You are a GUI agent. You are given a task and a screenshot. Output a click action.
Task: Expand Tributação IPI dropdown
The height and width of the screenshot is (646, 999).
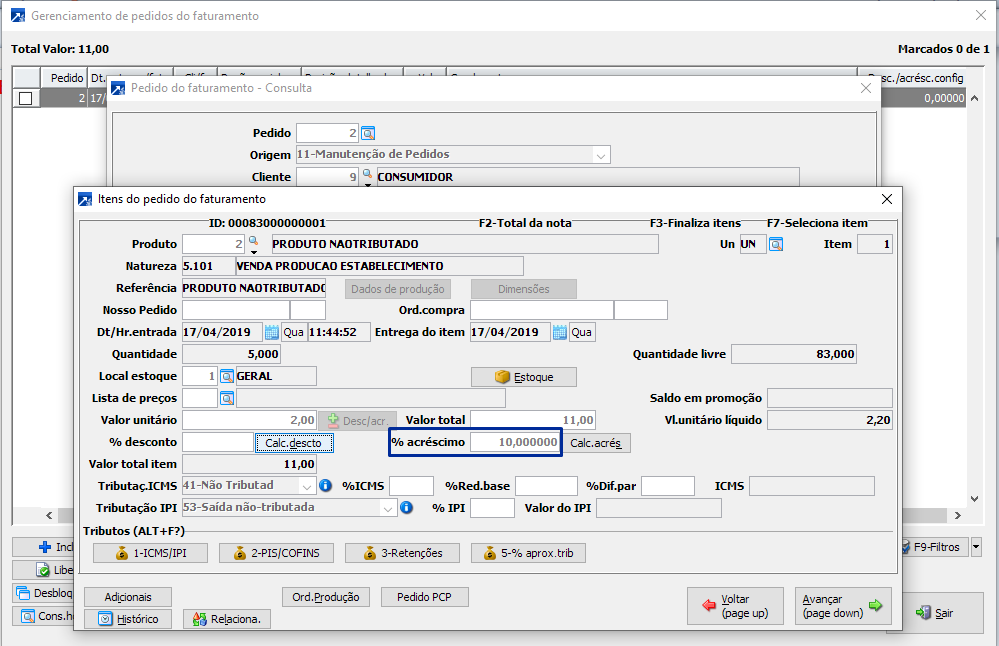[x=387, y=508]
